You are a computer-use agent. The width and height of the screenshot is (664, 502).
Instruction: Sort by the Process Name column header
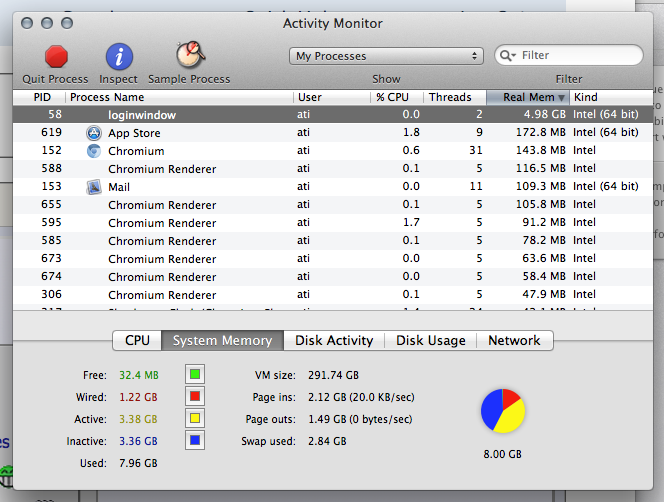tap(179, 97)
